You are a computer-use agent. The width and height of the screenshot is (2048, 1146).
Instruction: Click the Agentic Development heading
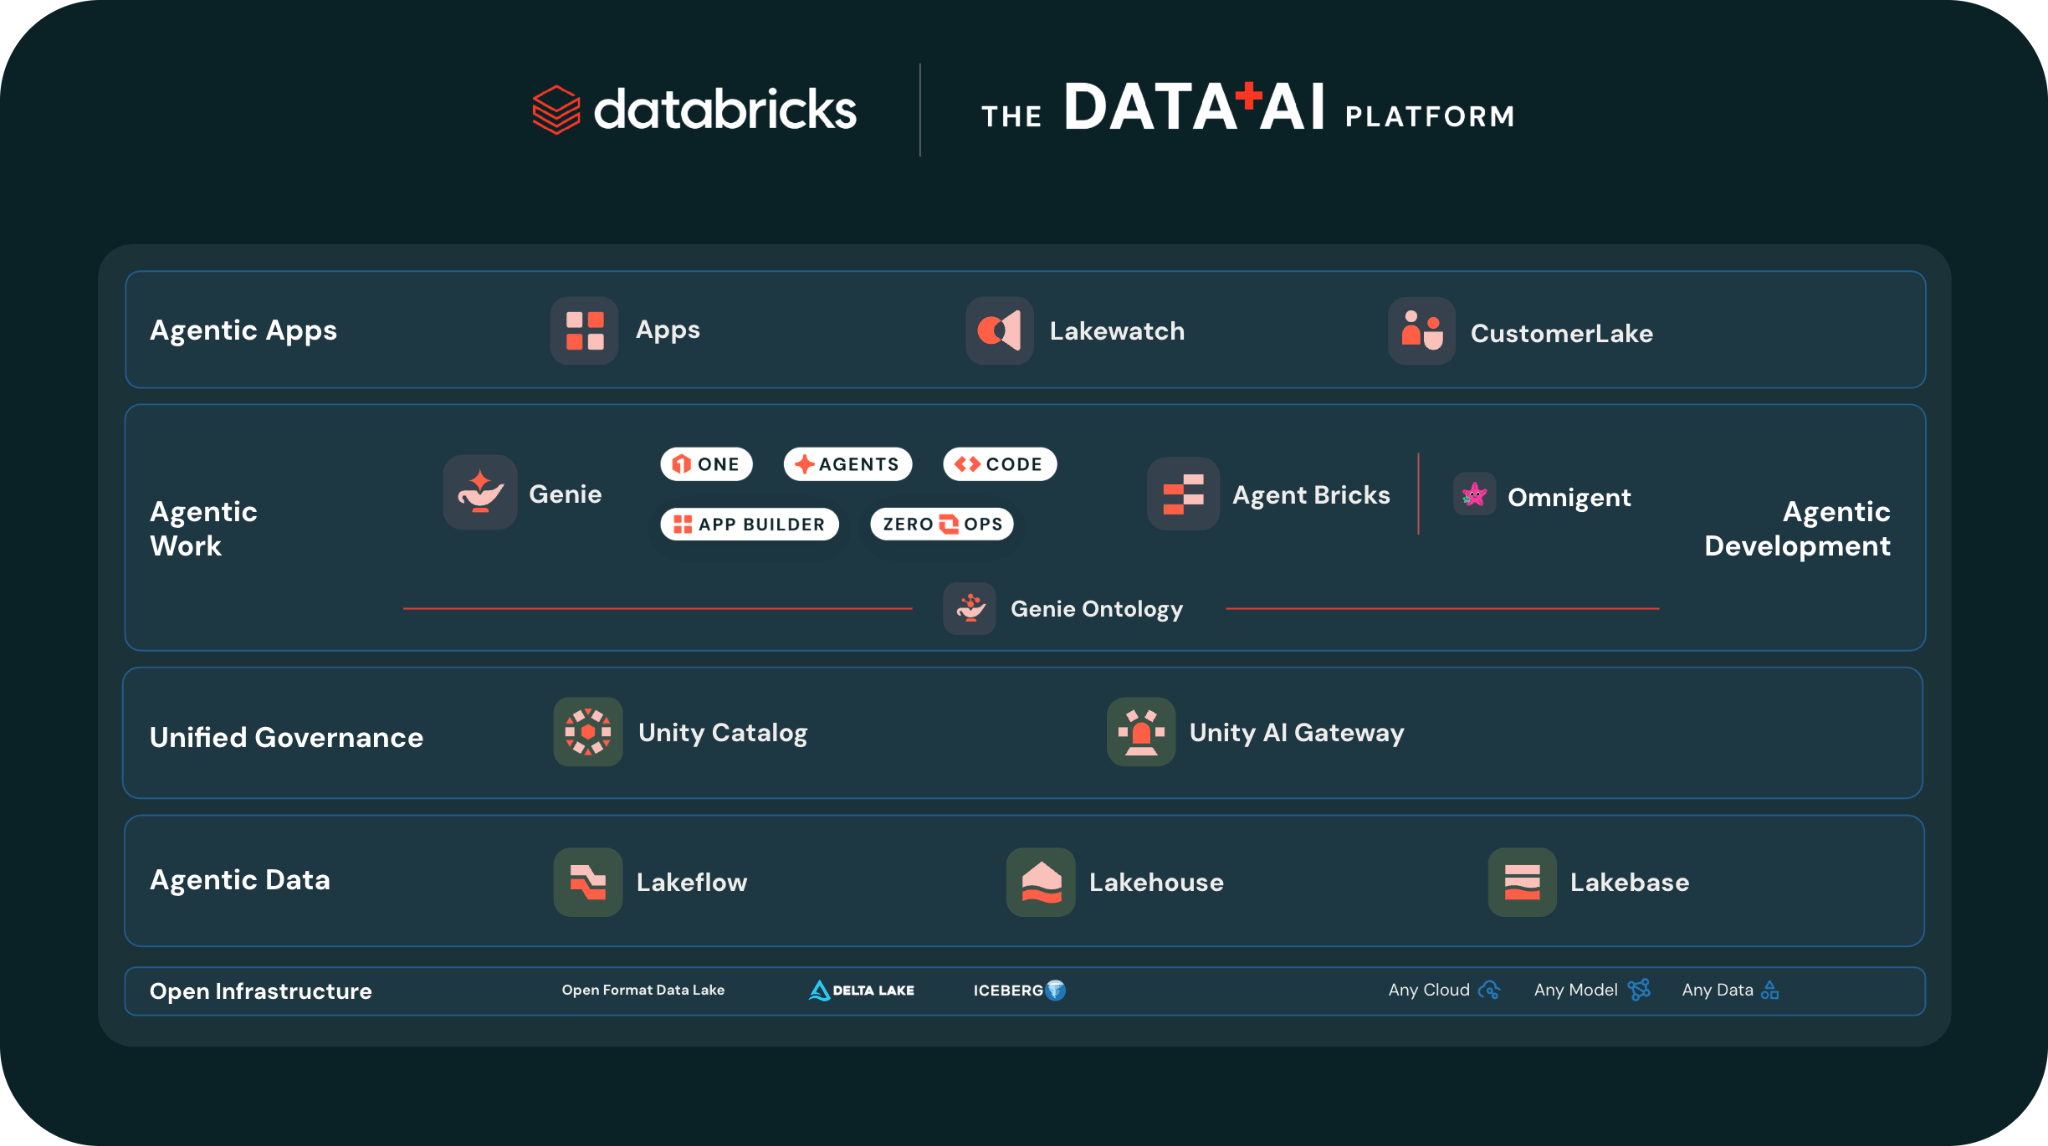(1797, 528)
